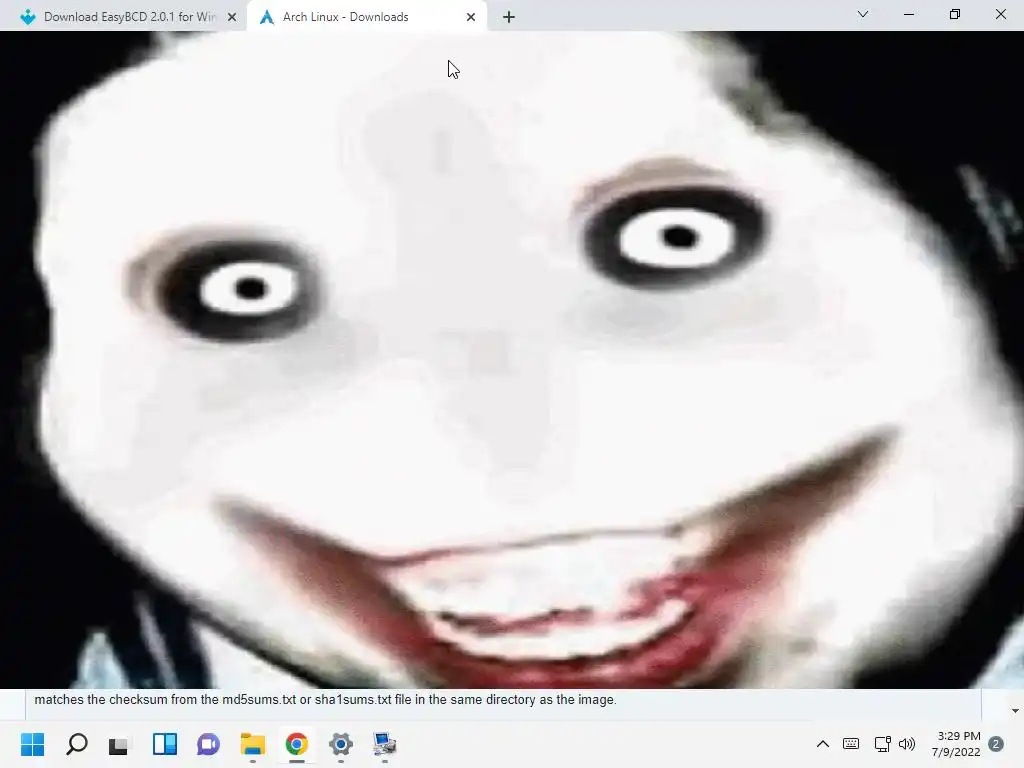Open the computer utility taskbar icon
This screenshot has height=768, width=1024.
point(385,744)
